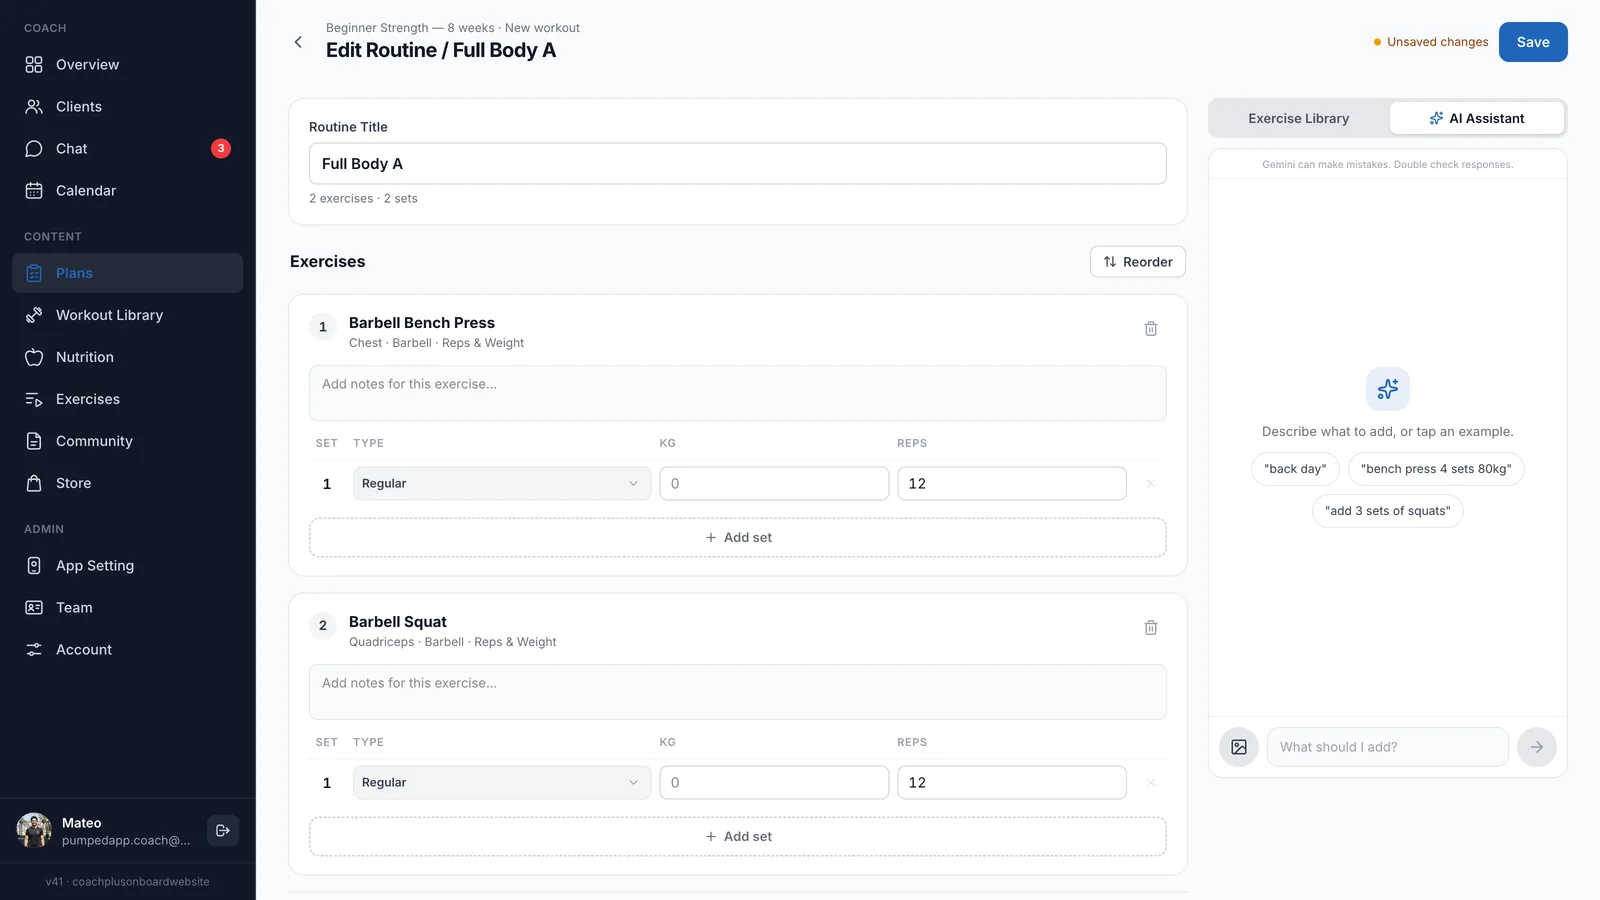Click the image upload icon in AI Assistant

(x=1239, y=747)
